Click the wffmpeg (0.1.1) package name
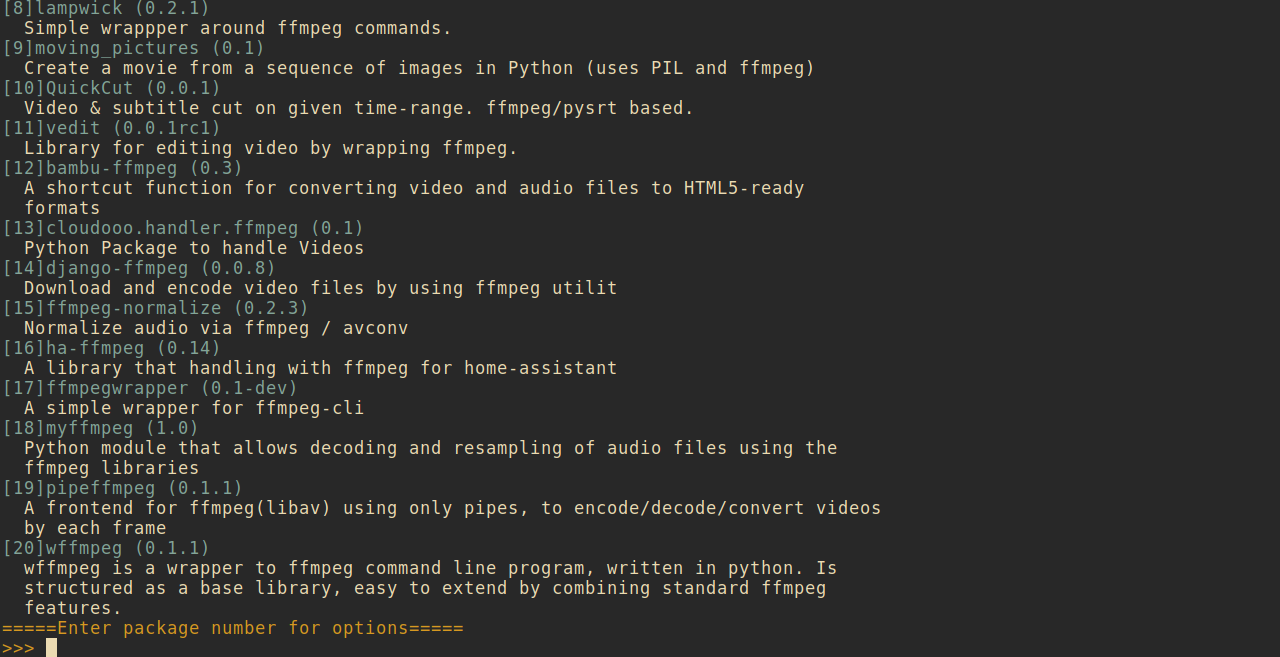This screenshot has height=657, width=1280. (x=105, y=548)
